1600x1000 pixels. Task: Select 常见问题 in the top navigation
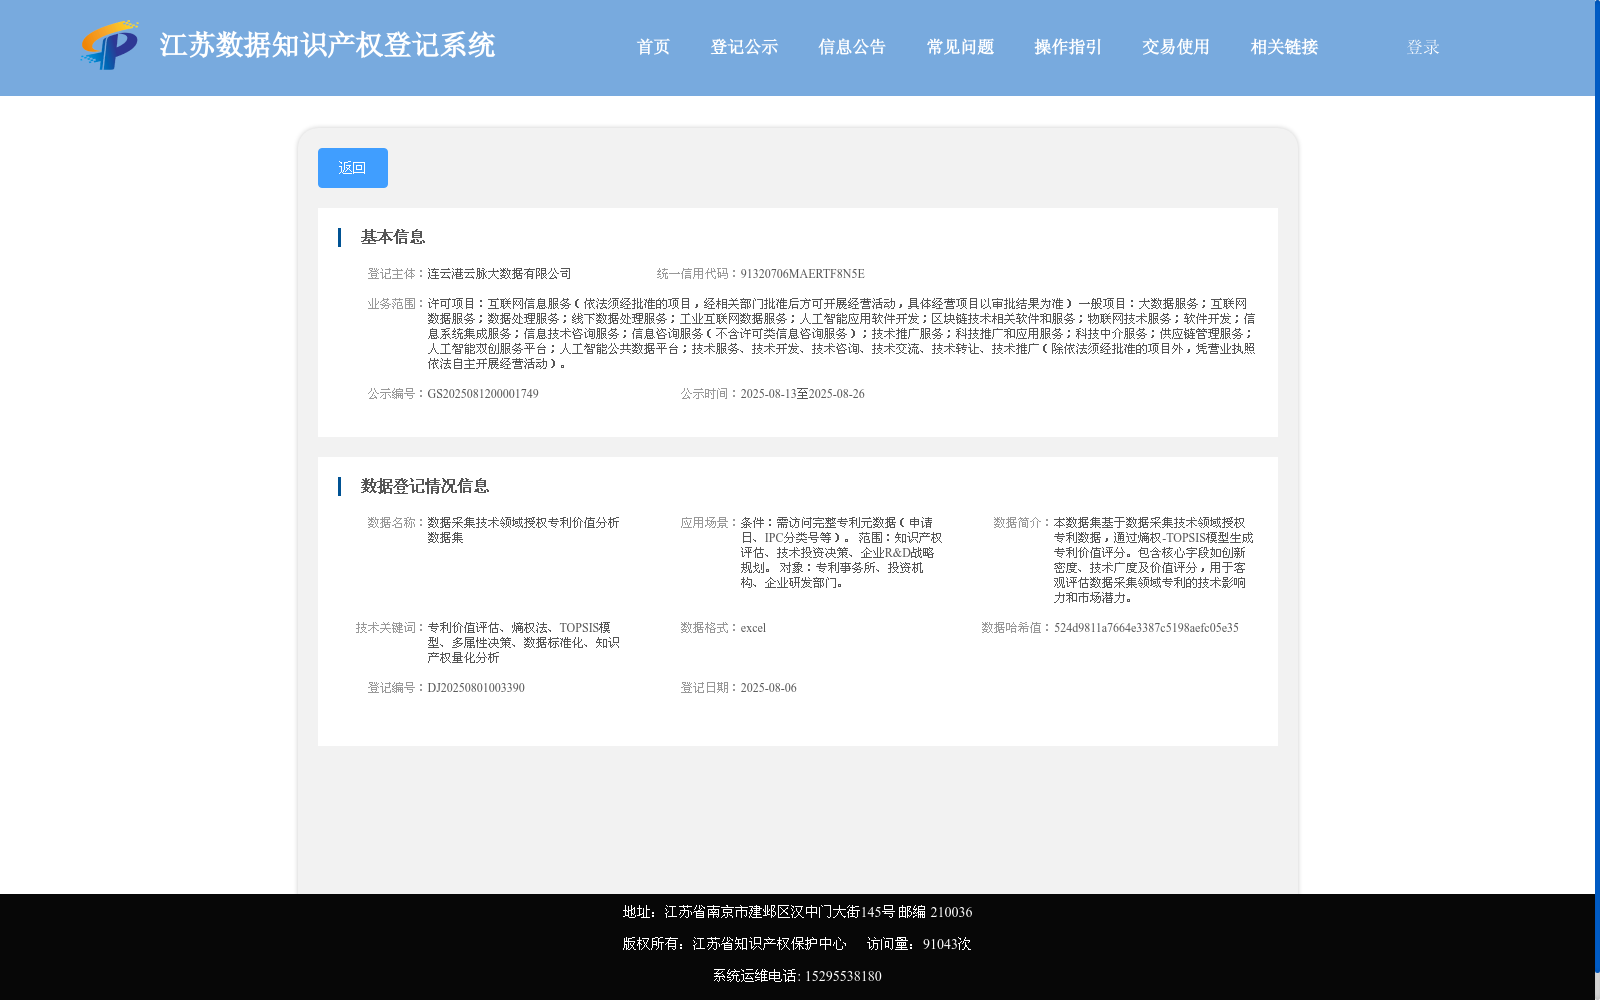click(960, 47)
